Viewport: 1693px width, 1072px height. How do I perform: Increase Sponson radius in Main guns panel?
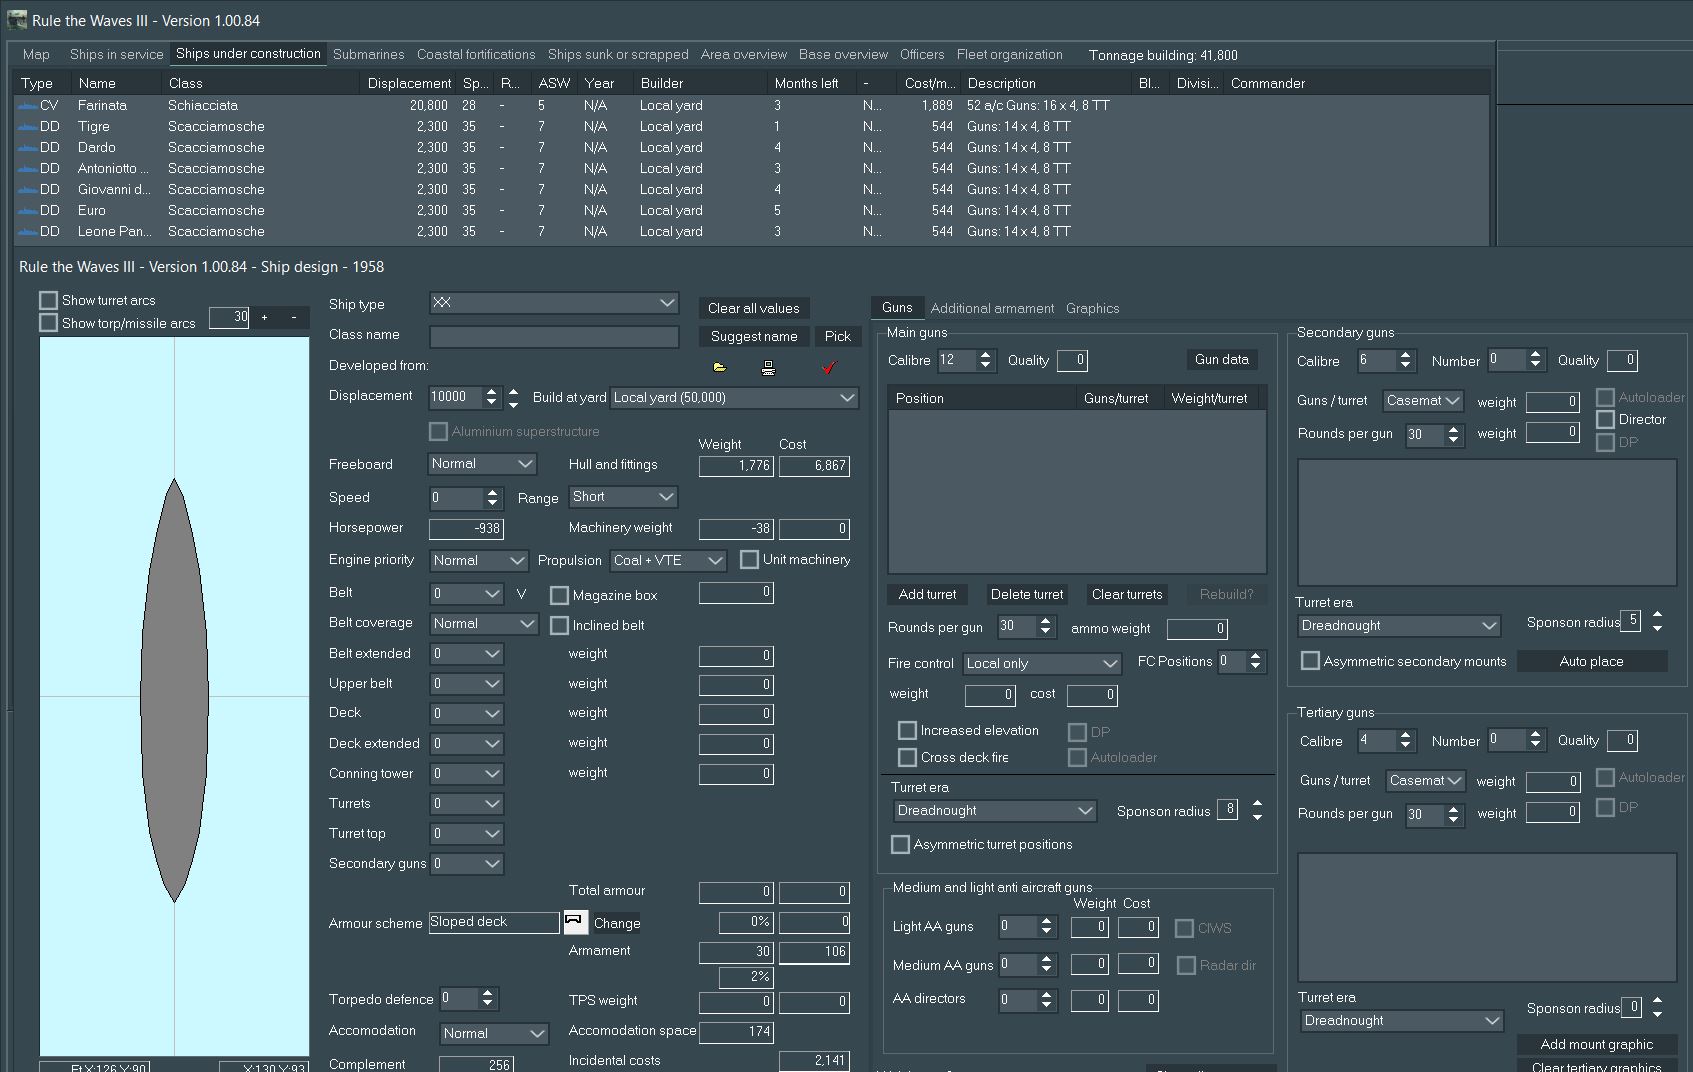[x=1257, y=804]
